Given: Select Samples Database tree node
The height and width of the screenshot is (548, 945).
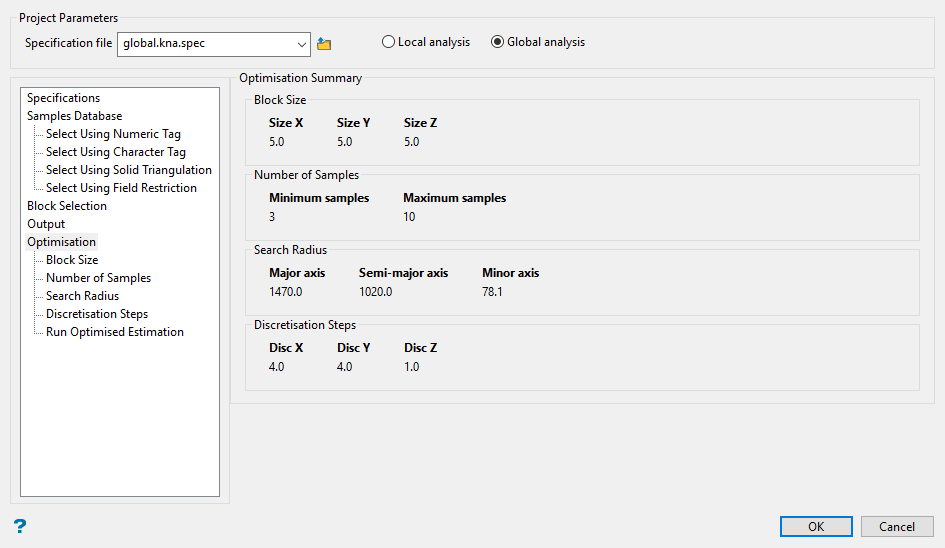Looking at the screenshot, I should coord(74,116).
